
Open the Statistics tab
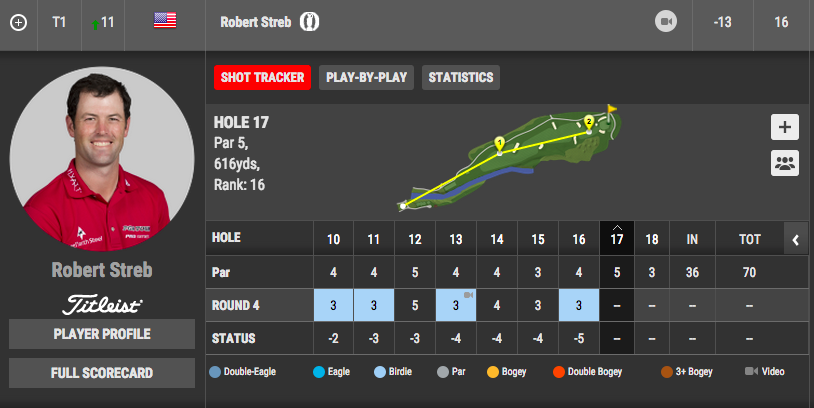(460, 78)
